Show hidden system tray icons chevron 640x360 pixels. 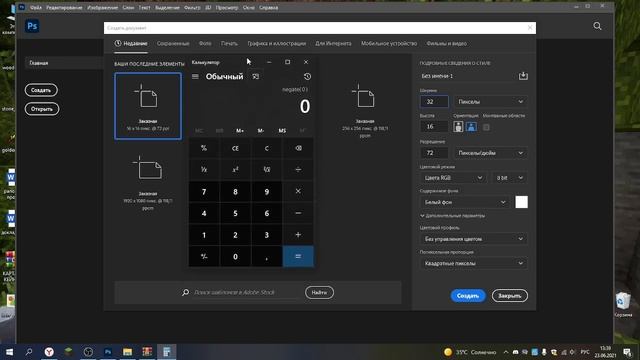click(x=506, y=352)
